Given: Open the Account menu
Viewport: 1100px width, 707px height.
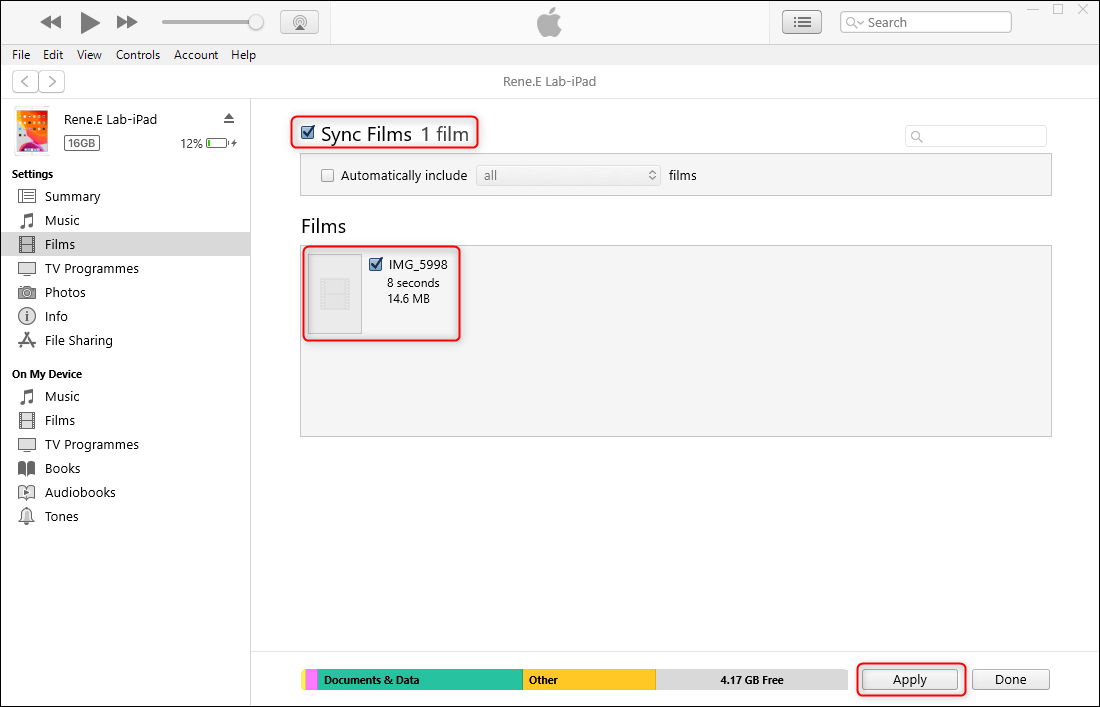Looking at the screenshot, I should pyautogui.click(x=196, y=55).
